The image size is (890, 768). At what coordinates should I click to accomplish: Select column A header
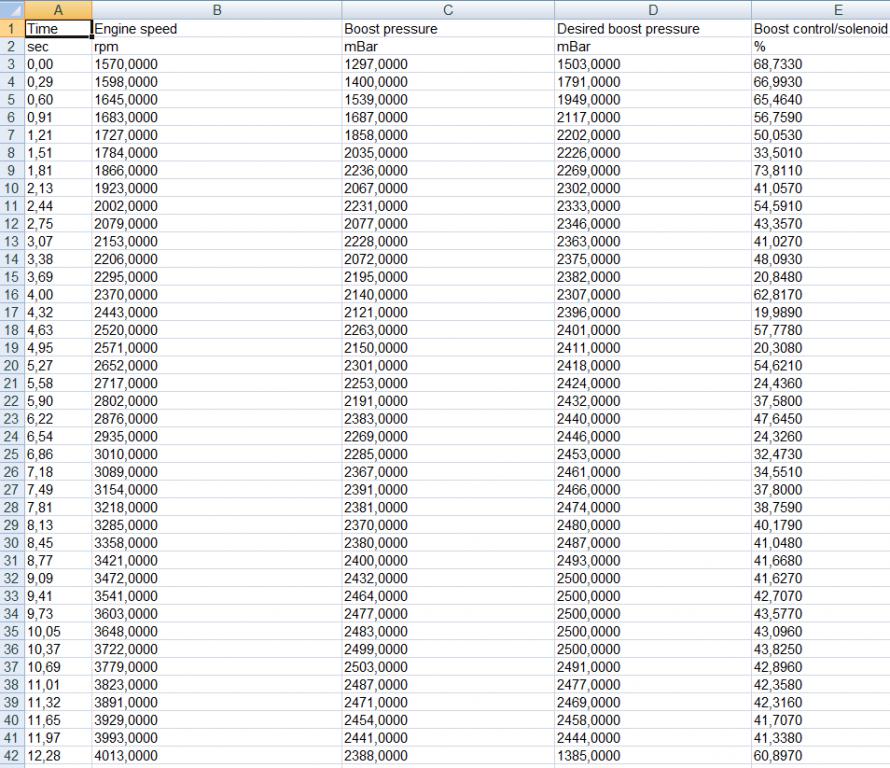coord(56,9)
